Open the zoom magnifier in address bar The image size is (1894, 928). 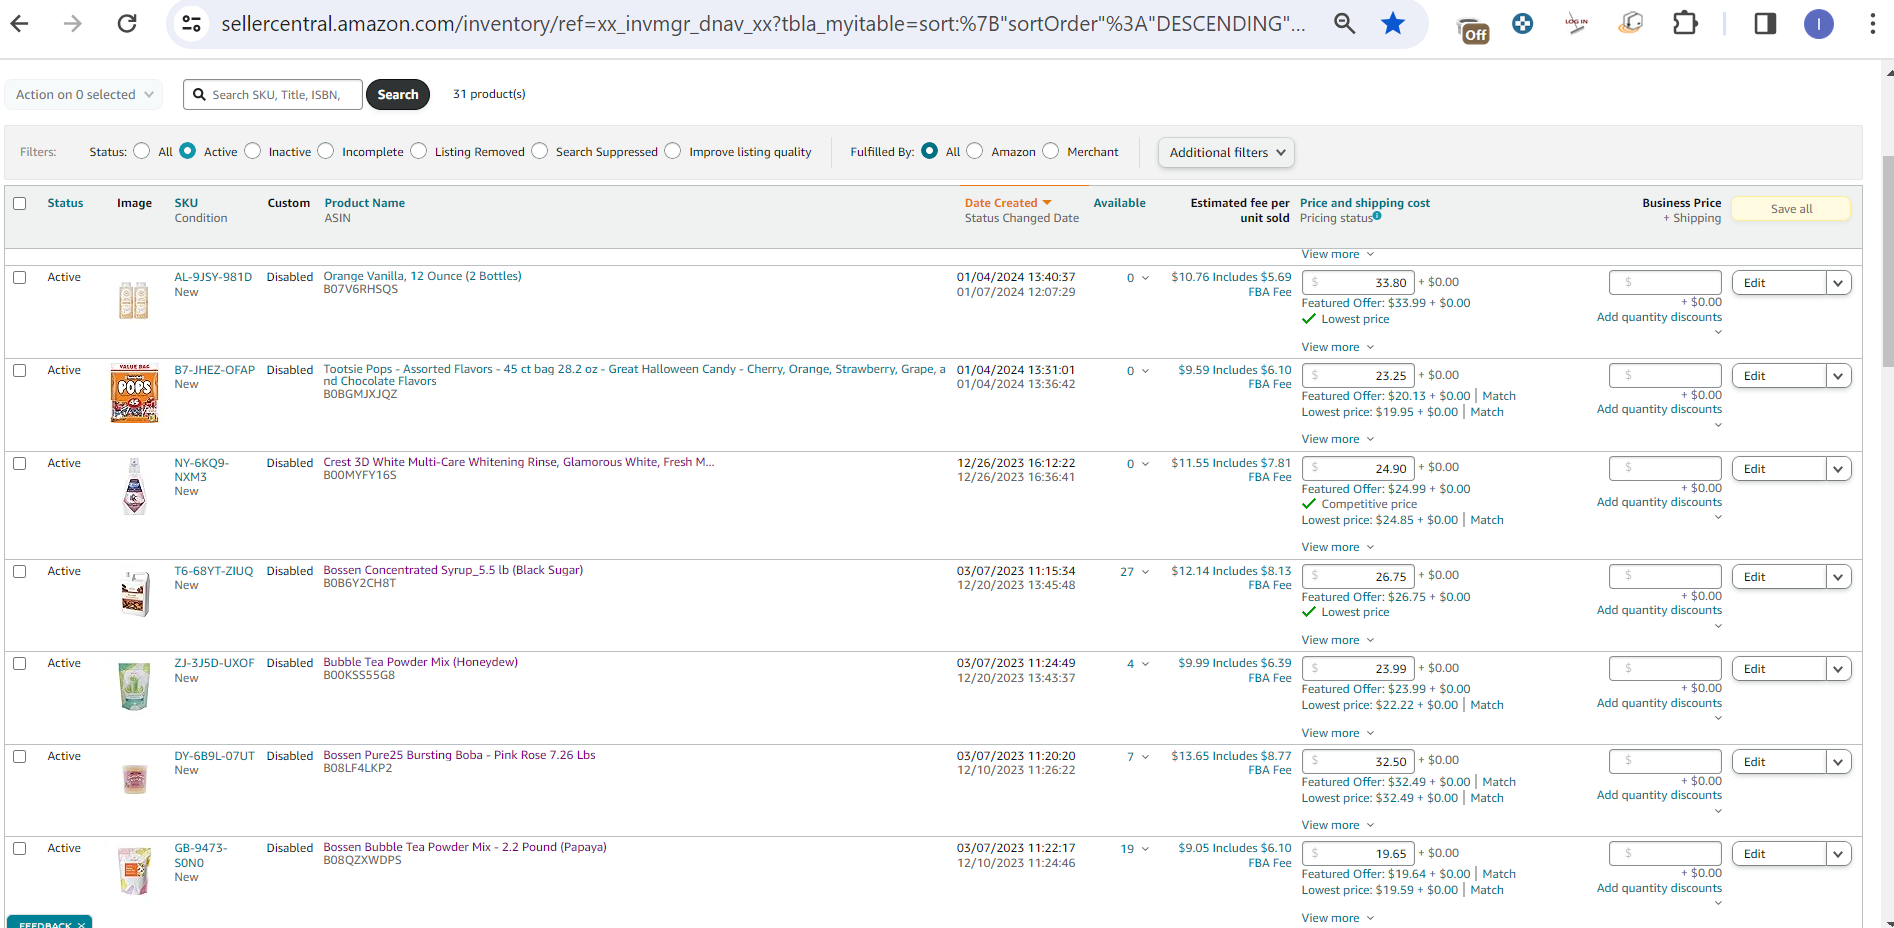click(x=1345, y=23)
